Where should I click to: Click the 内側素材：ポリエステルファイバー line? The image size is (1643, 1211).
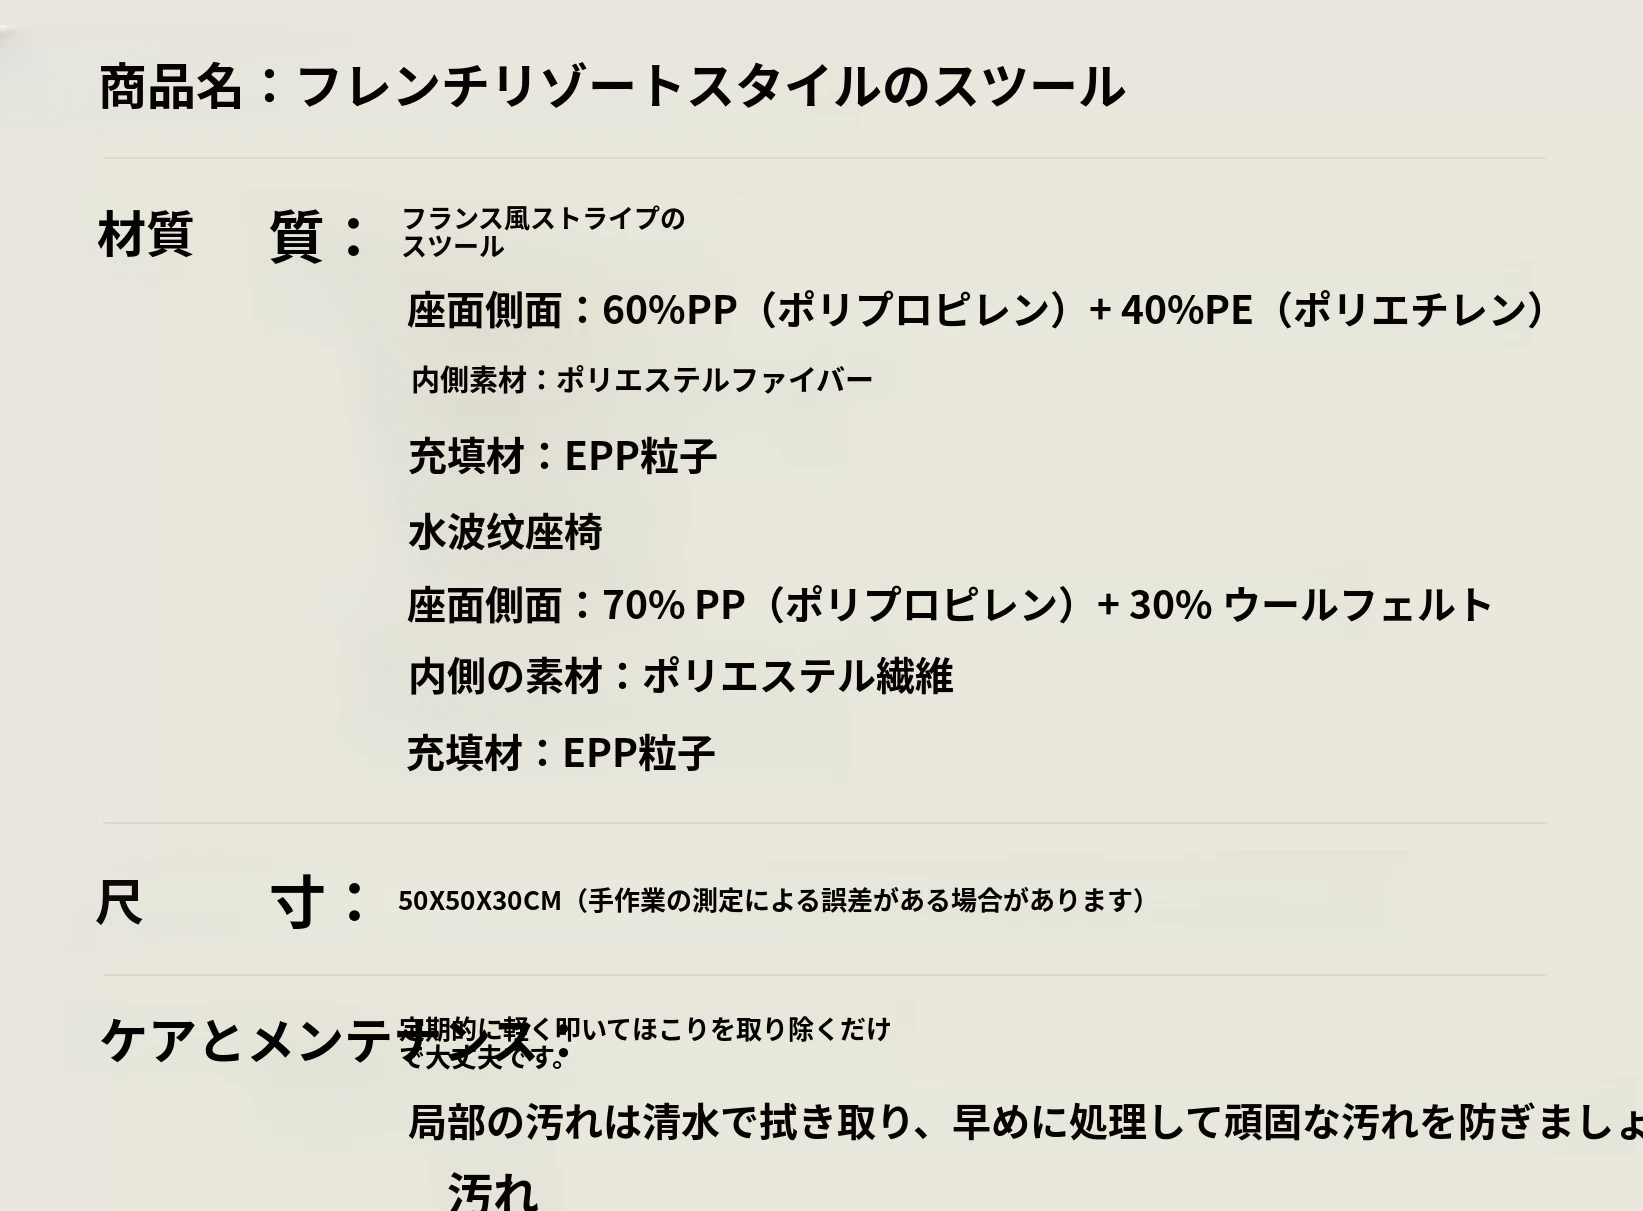point(642,380)
